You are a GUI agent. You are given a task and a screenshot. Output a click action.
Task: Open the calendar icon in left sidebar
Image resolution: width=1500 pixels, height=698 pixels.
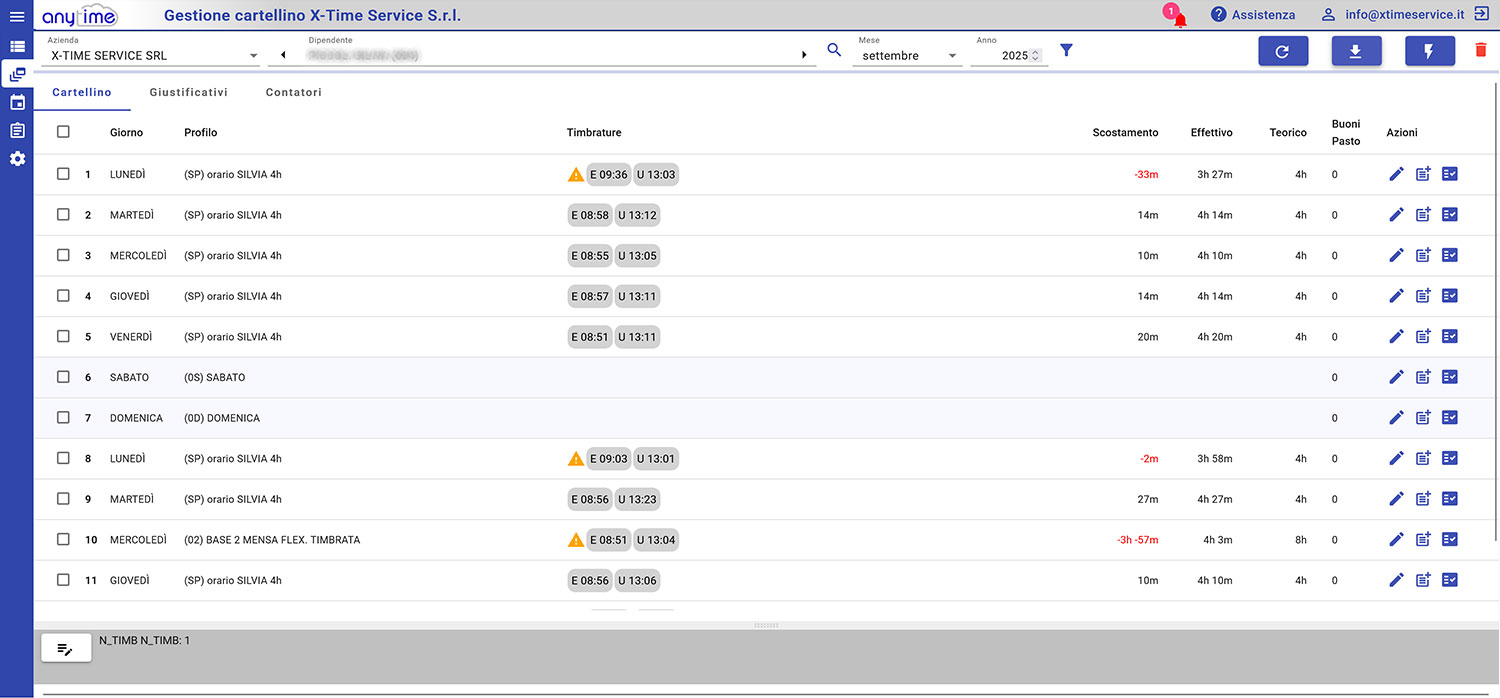tap(17, 102)
